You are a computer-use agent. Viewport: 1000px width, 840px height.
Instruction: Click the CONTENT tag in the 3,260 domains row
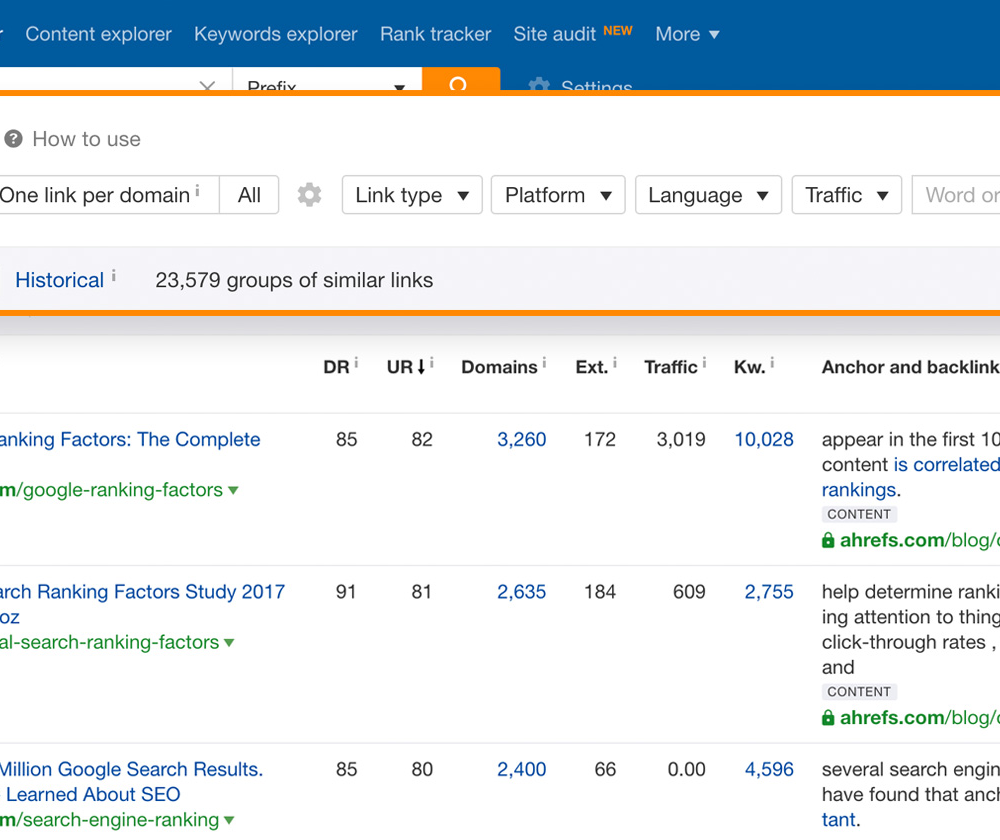click(x=859, y=515)
